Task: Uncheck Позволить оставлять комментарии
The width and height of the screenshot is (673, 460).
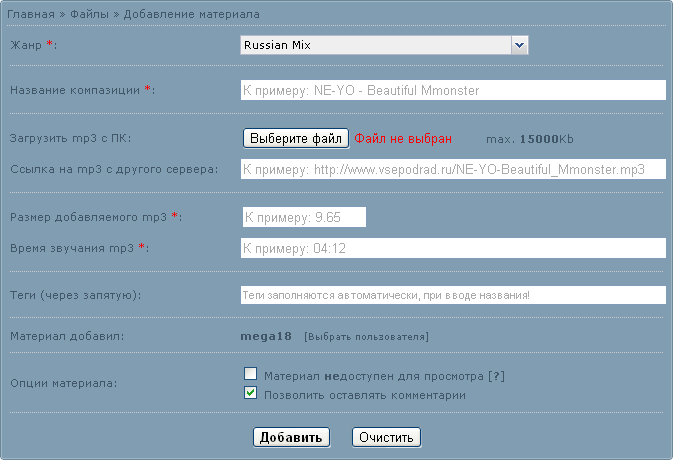Action: 251,393
